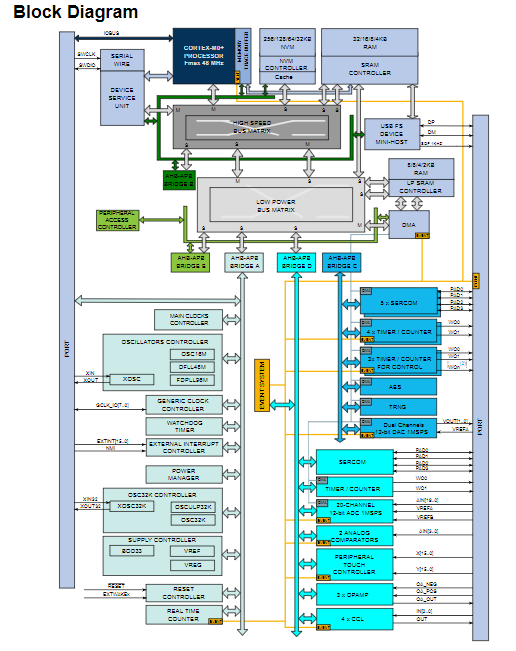Select the DMA block
This screenshot has height=651, width=516.
409,224
